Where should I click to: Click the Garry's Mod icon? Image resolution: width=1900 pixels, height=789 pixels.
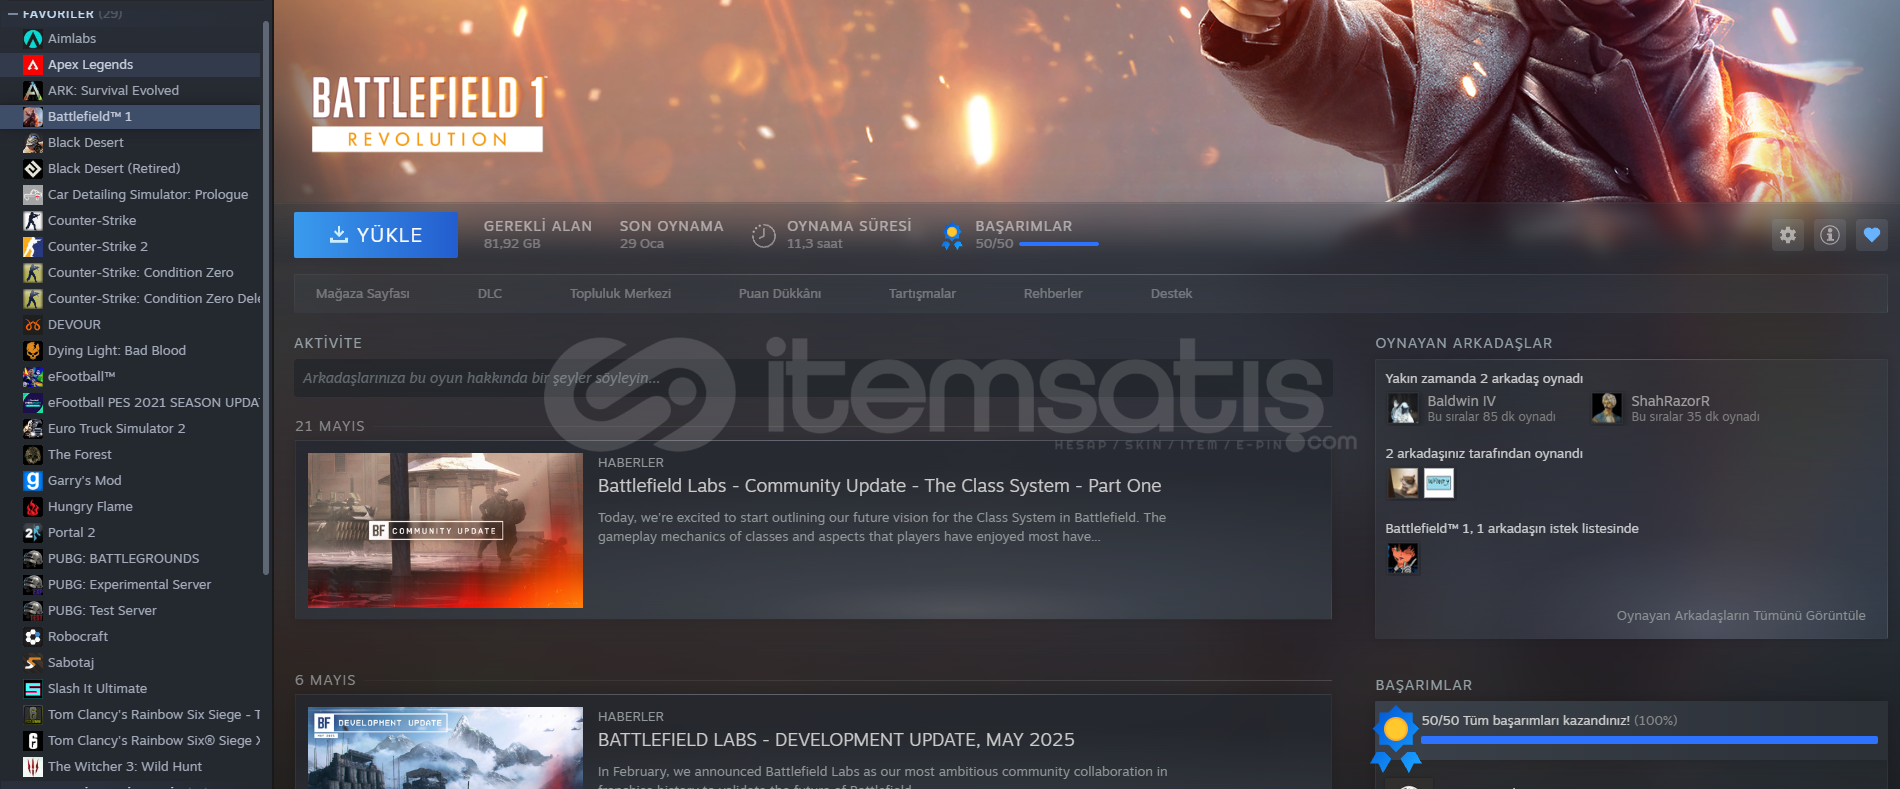point(33,480)
